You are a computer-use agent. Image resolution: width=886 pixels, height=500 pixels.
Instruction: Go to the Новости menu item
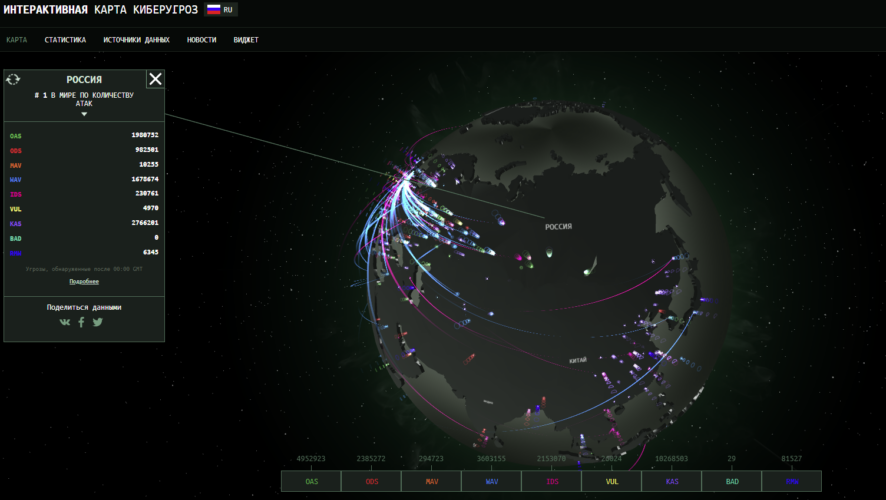(201, 40)
